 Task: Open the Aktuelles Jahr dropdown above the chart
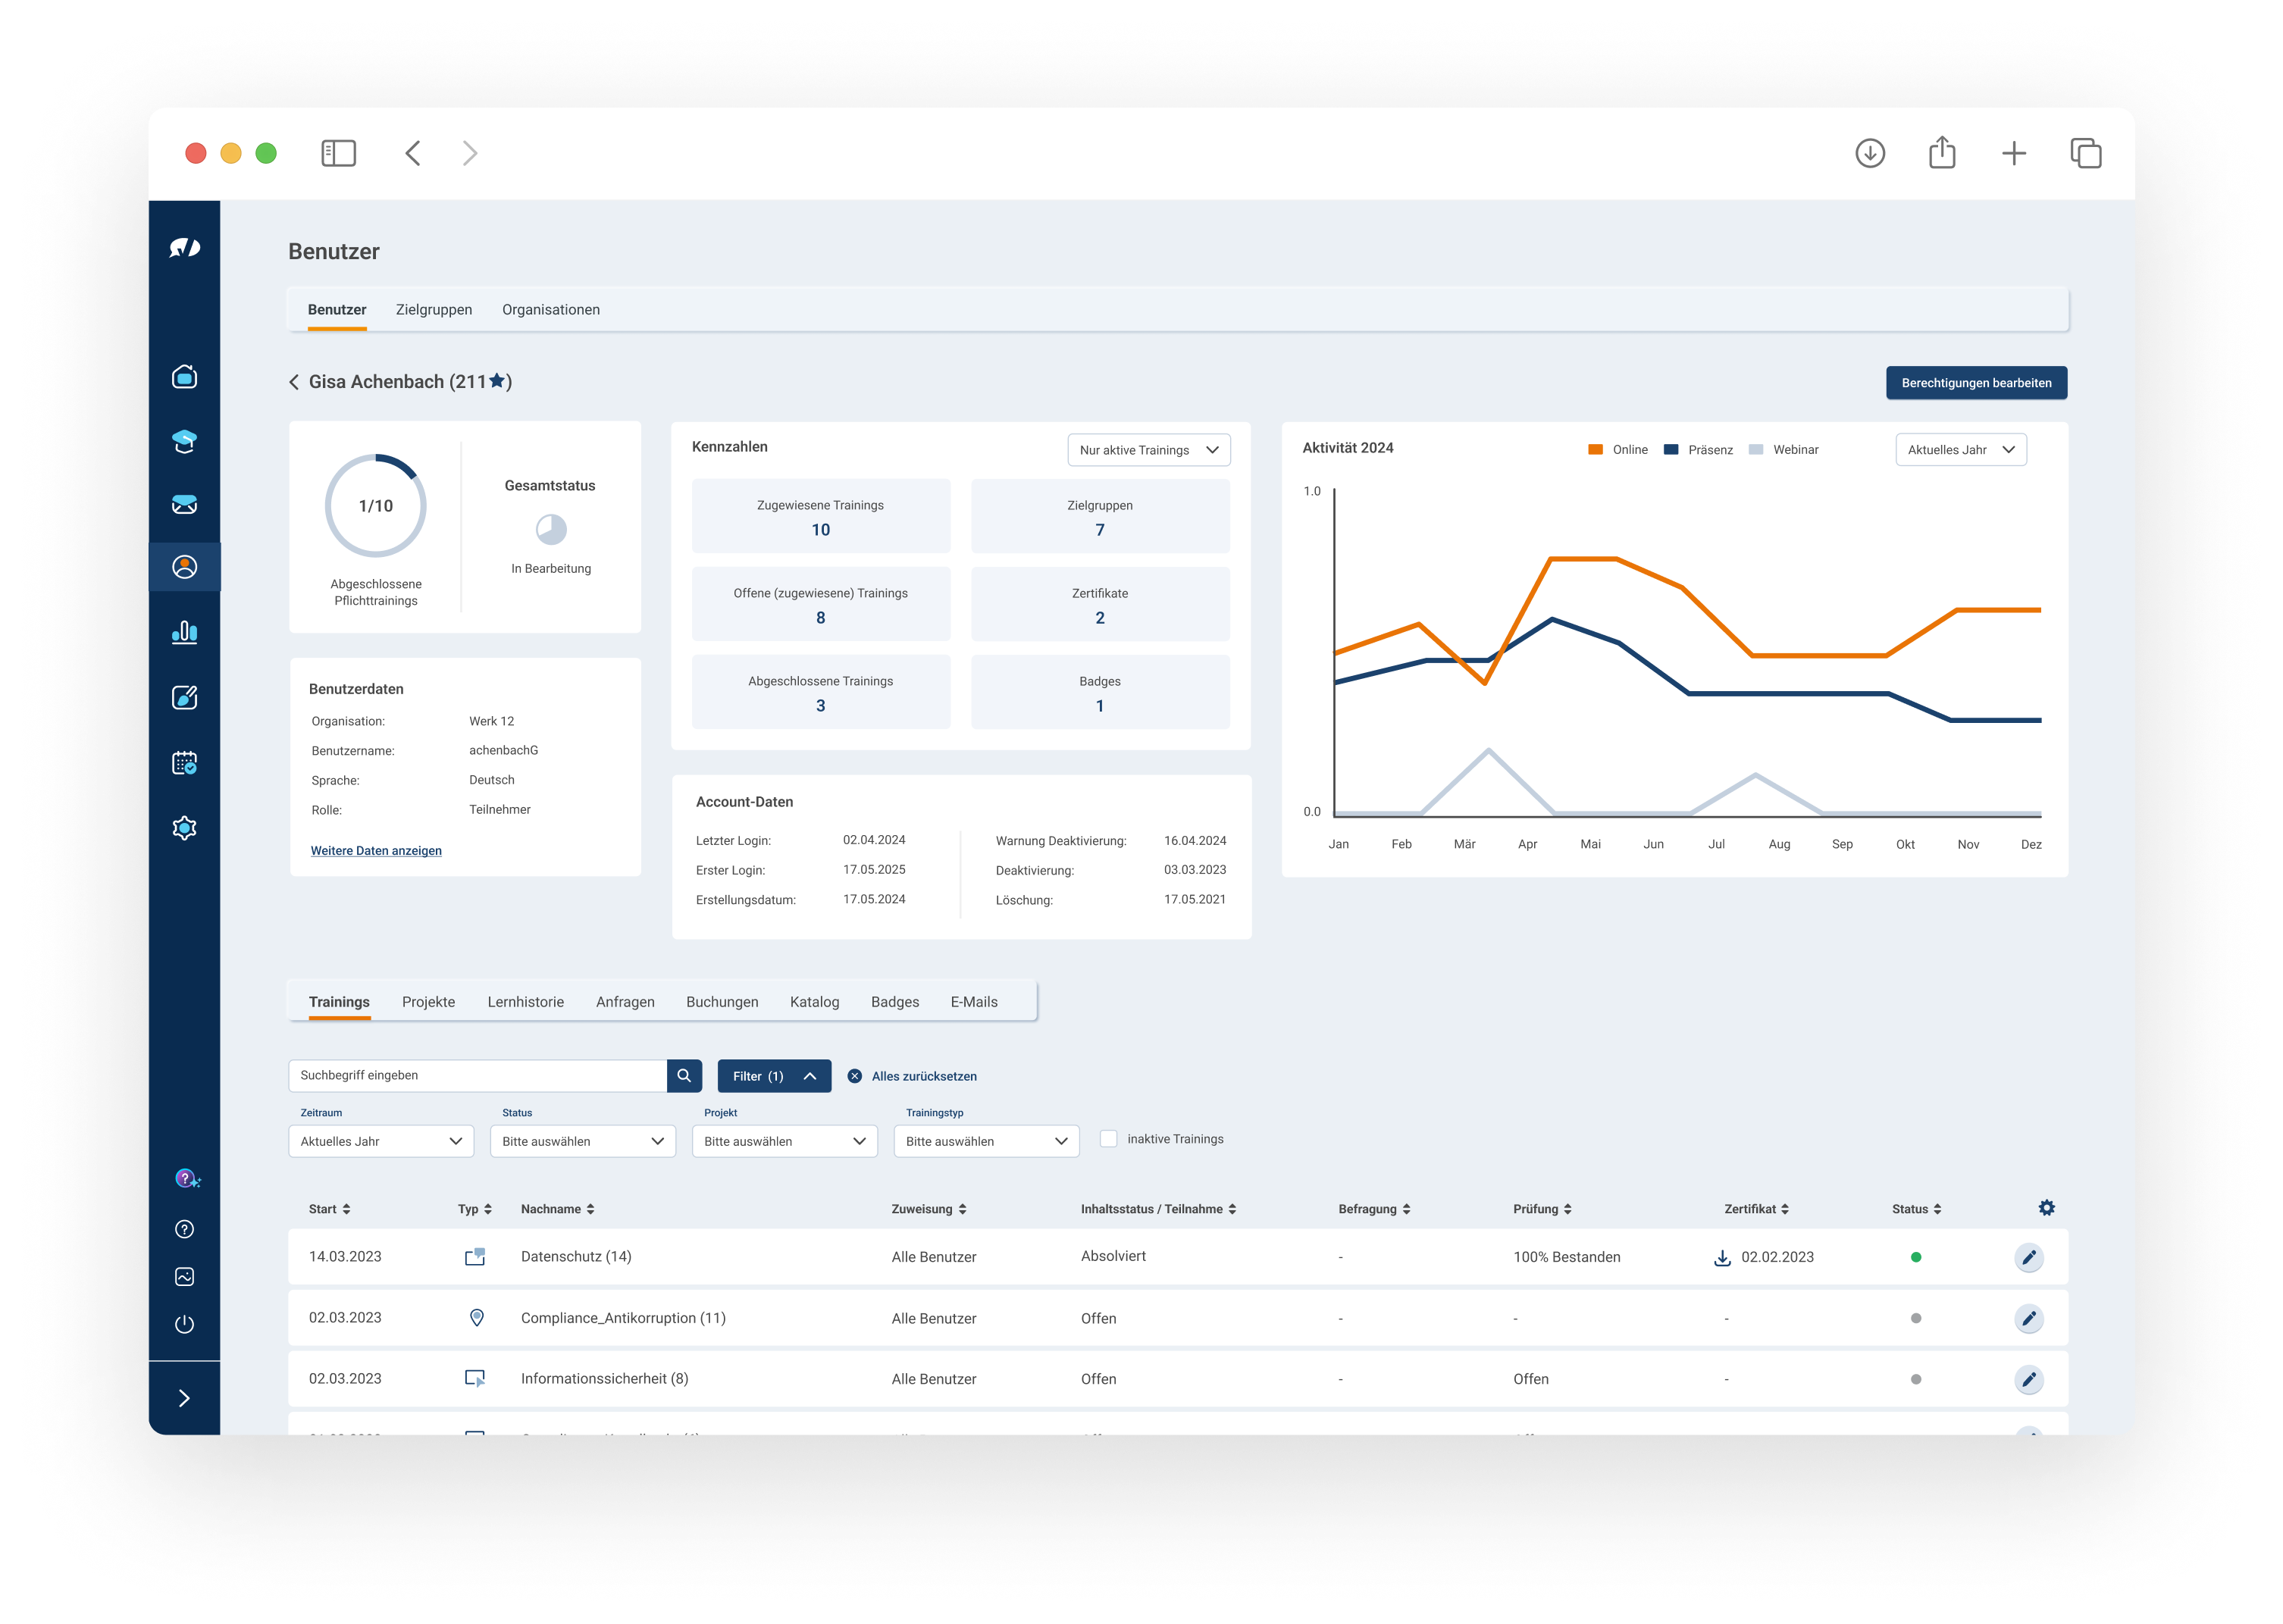point(1961,449)
